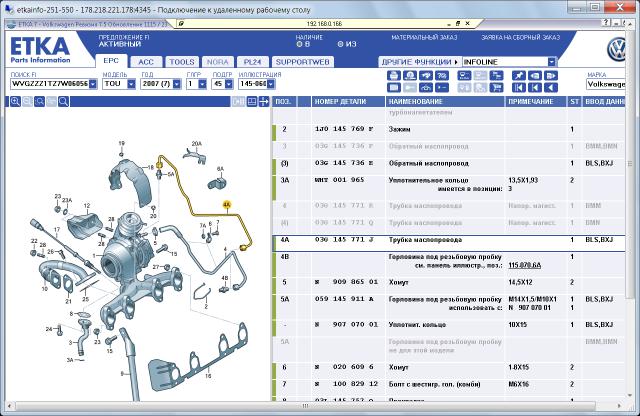640x416 pixels.
Task: Click the help question mark in ETKA window
Action: pos(607,23)
